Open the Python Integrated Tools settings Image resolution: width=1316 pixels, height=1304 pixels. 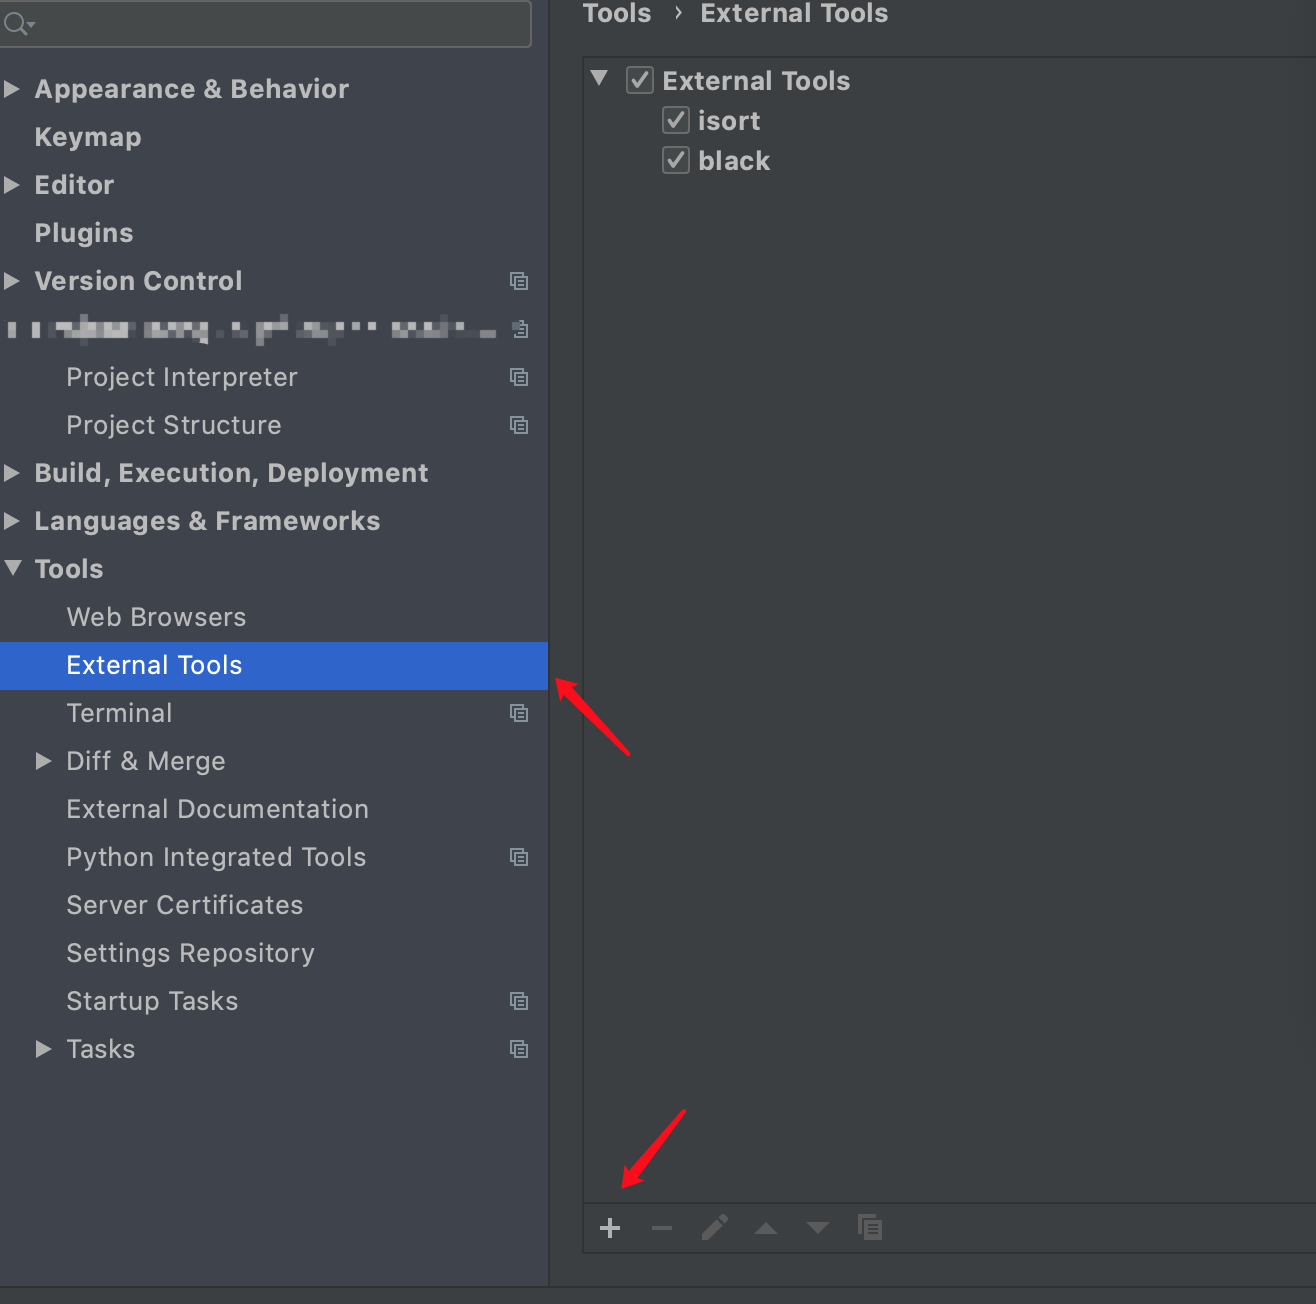[216, 857]
